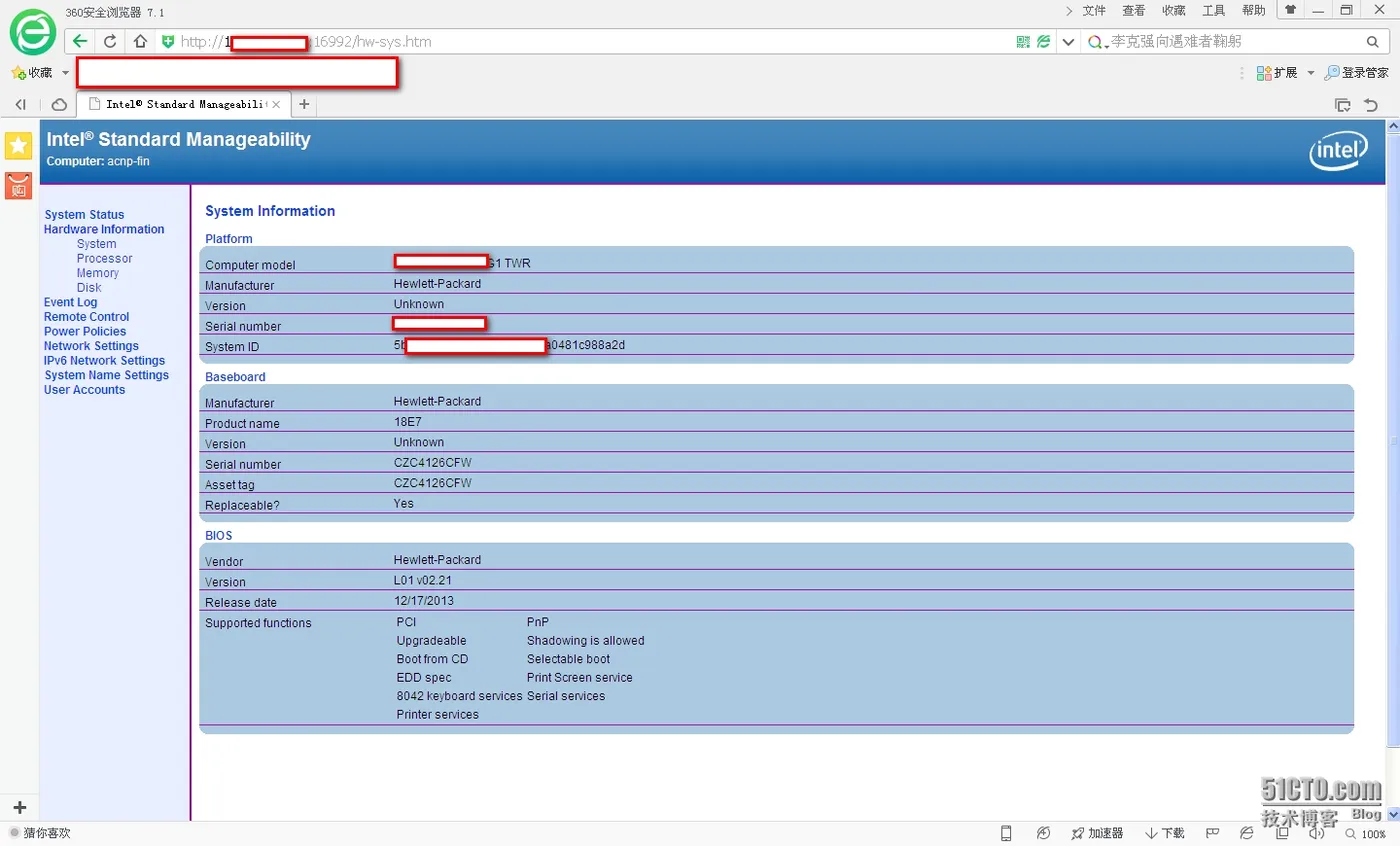Image resolution: width=1400 pixels, height=846 pixels.
Task: Click the plus icon at sidebar bottom
Action: [x=19, y=807]
